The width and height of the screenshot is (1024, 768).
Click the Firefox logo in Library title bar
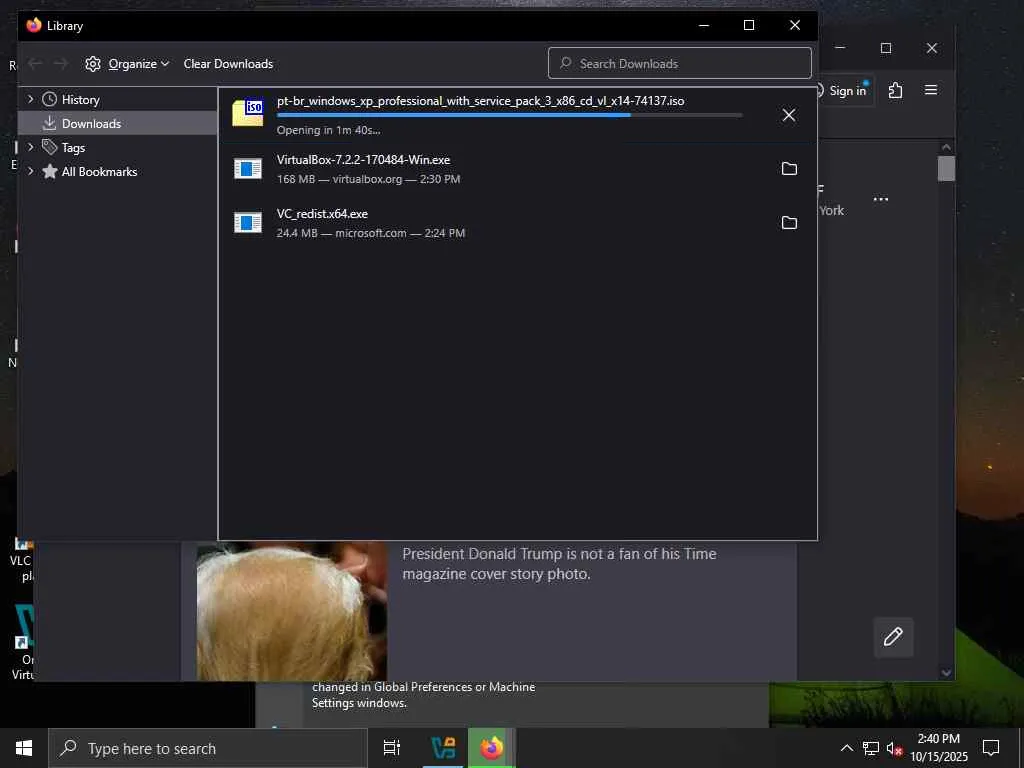pos(34,25)
